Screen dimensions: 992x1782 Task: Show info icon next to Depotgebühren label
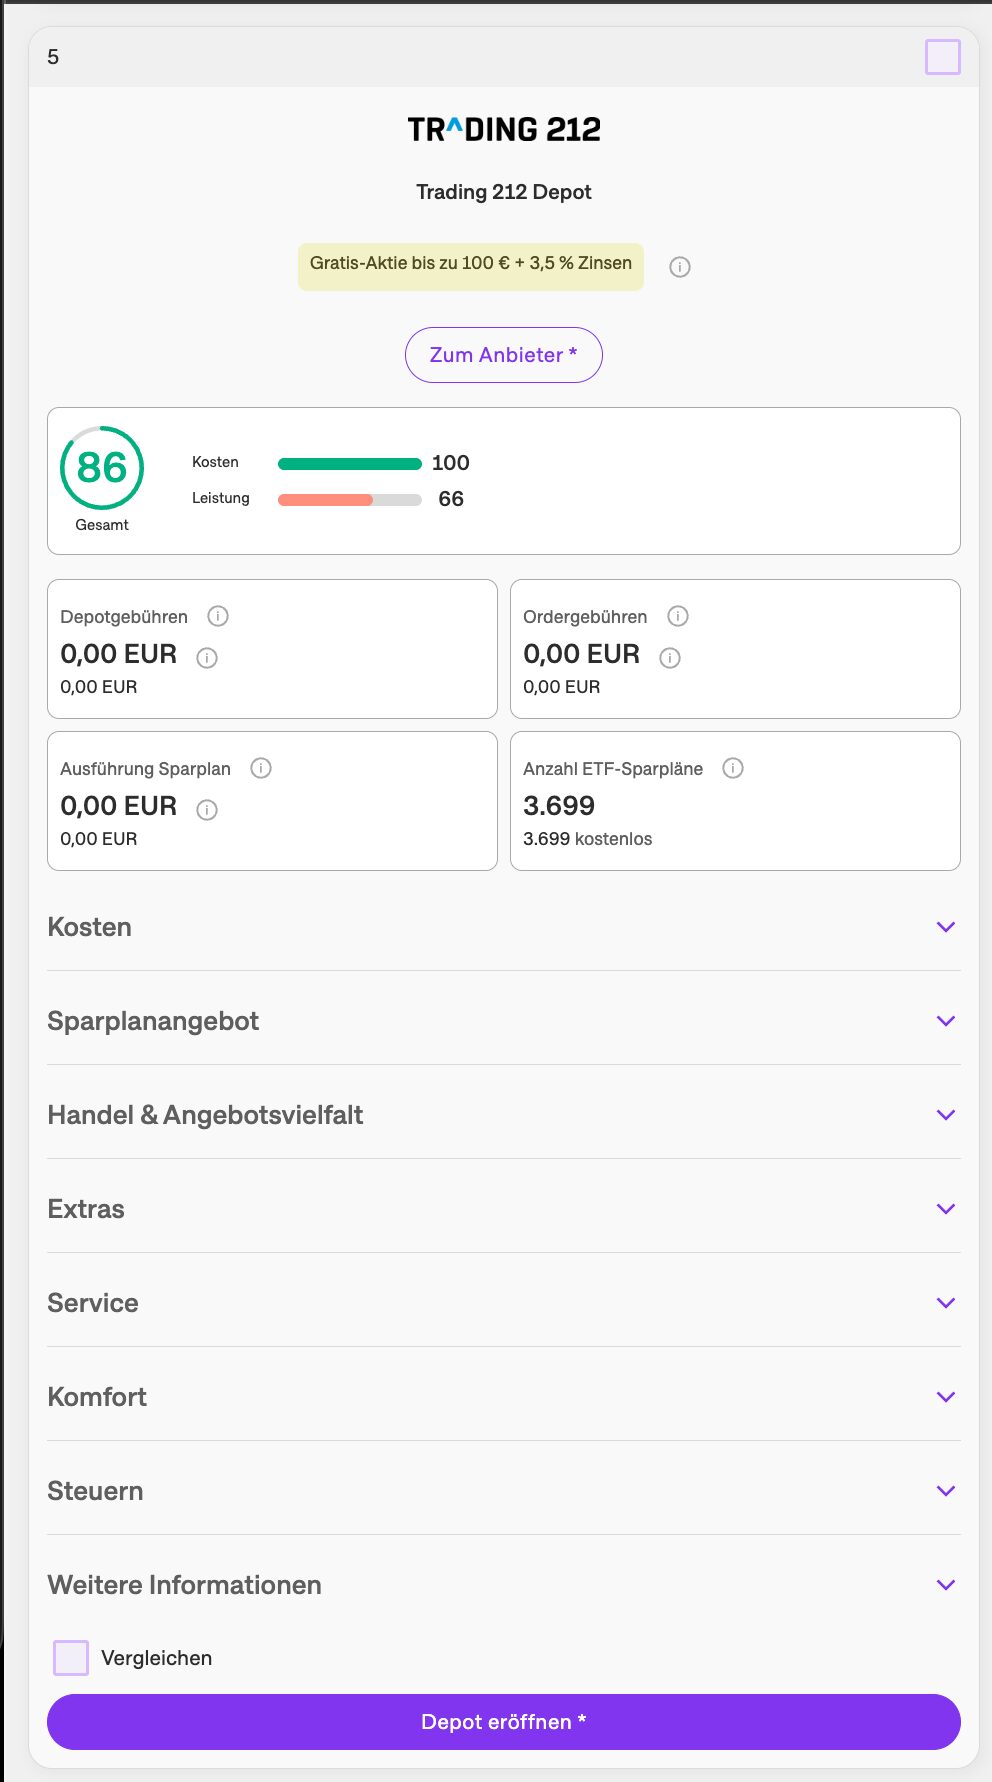click(218, 616)
